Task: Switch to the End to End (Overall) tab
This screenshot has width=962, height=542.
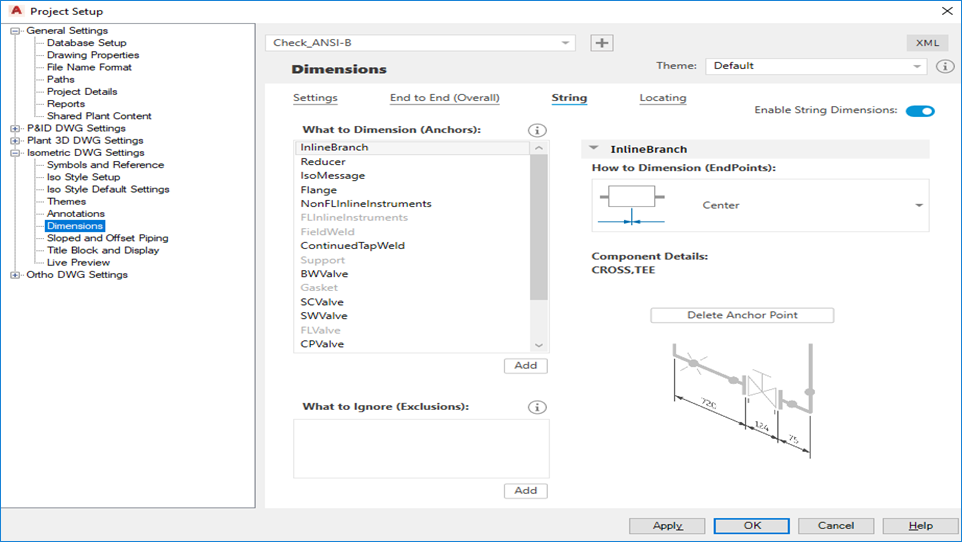Action: 444,98
